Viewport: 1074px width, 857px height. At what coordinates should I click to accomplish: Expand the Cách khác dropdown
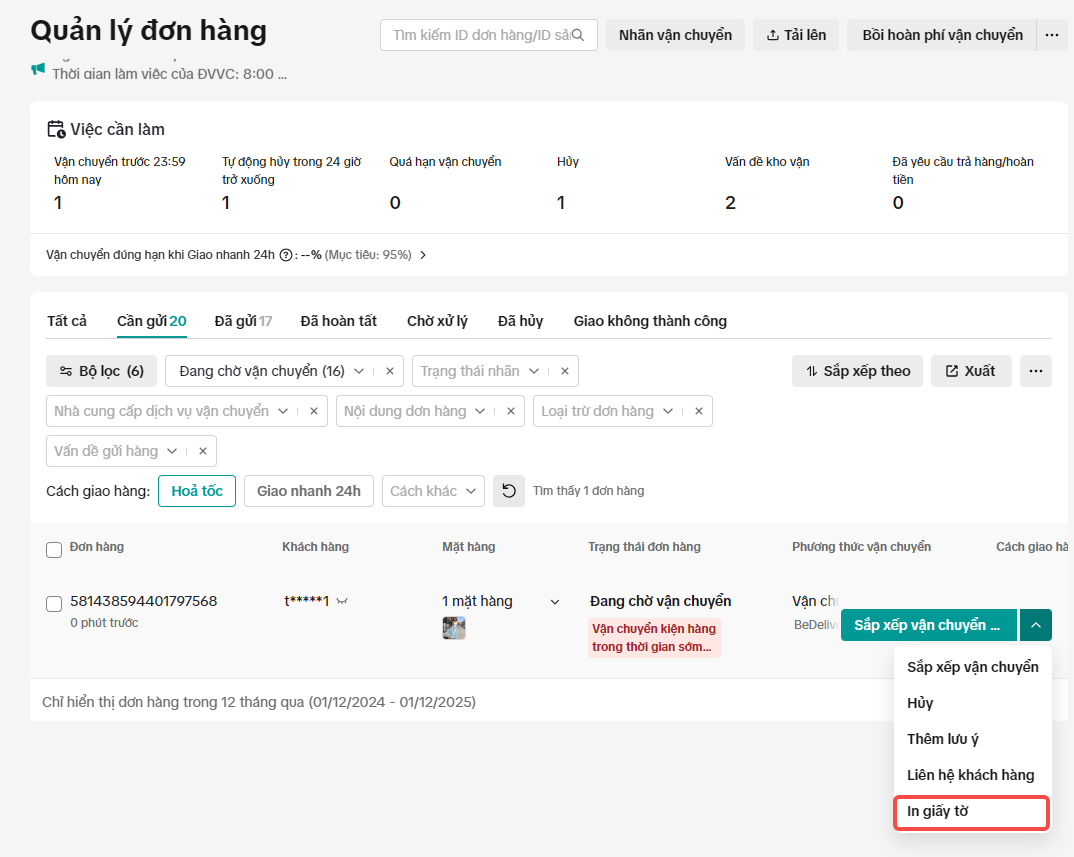[x=433, y=491]
